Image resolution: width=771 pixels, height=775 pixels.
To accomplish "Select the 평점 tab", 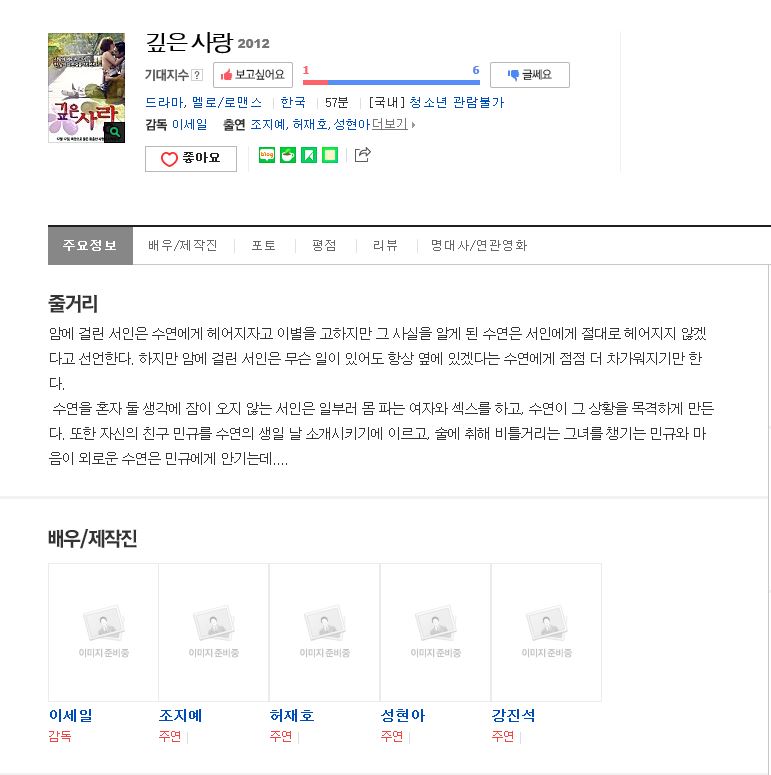I will [x=324, y=245].
